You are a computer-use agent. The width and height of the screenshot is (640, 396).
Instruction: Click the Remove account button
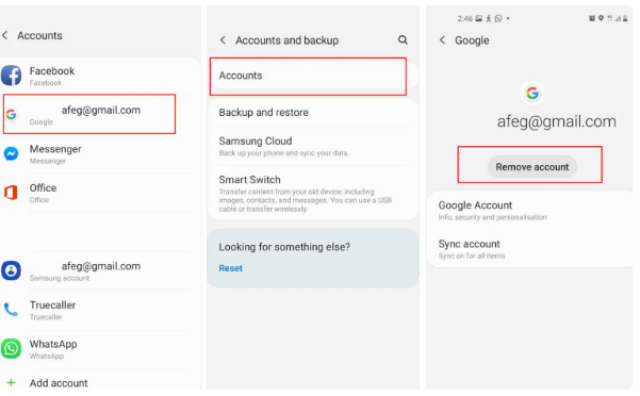(532, 167)
